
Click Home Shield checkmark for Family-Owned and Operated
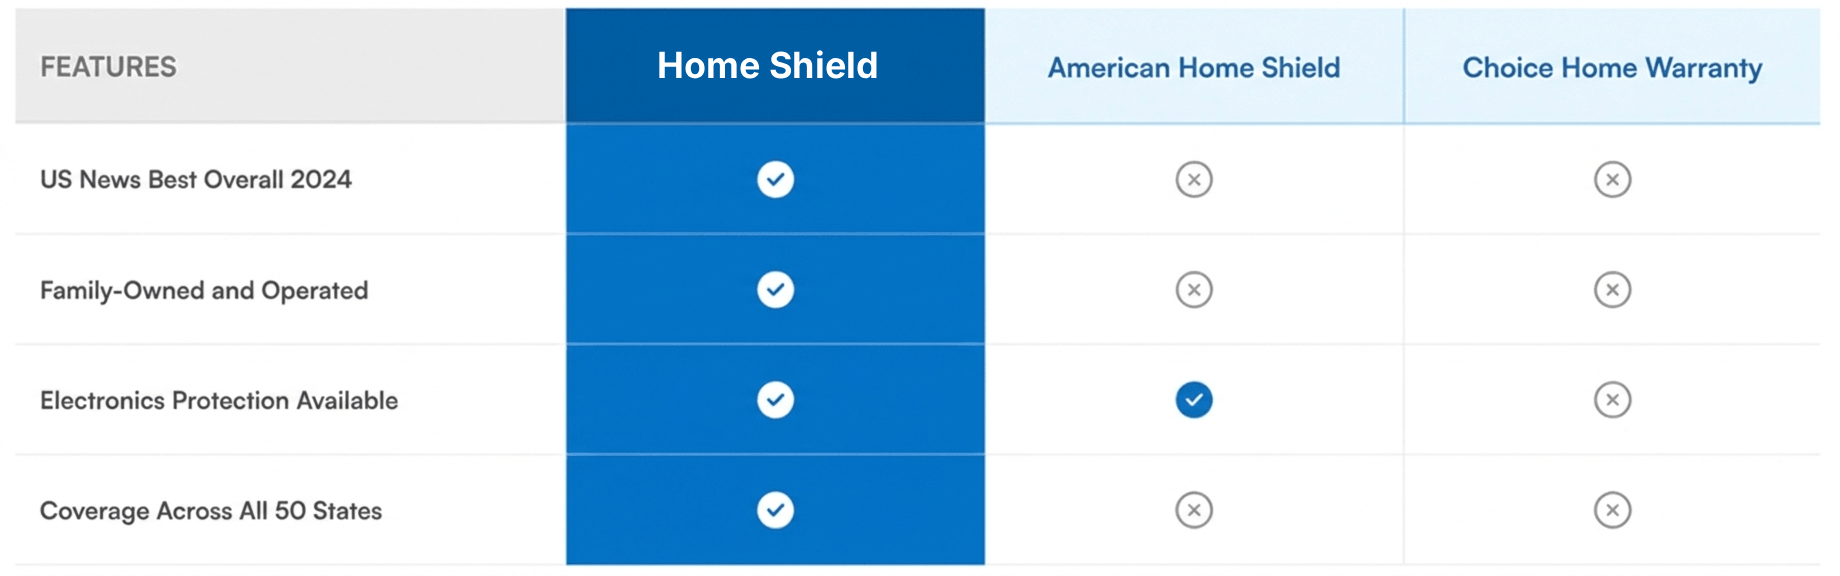tap(775, 290)
